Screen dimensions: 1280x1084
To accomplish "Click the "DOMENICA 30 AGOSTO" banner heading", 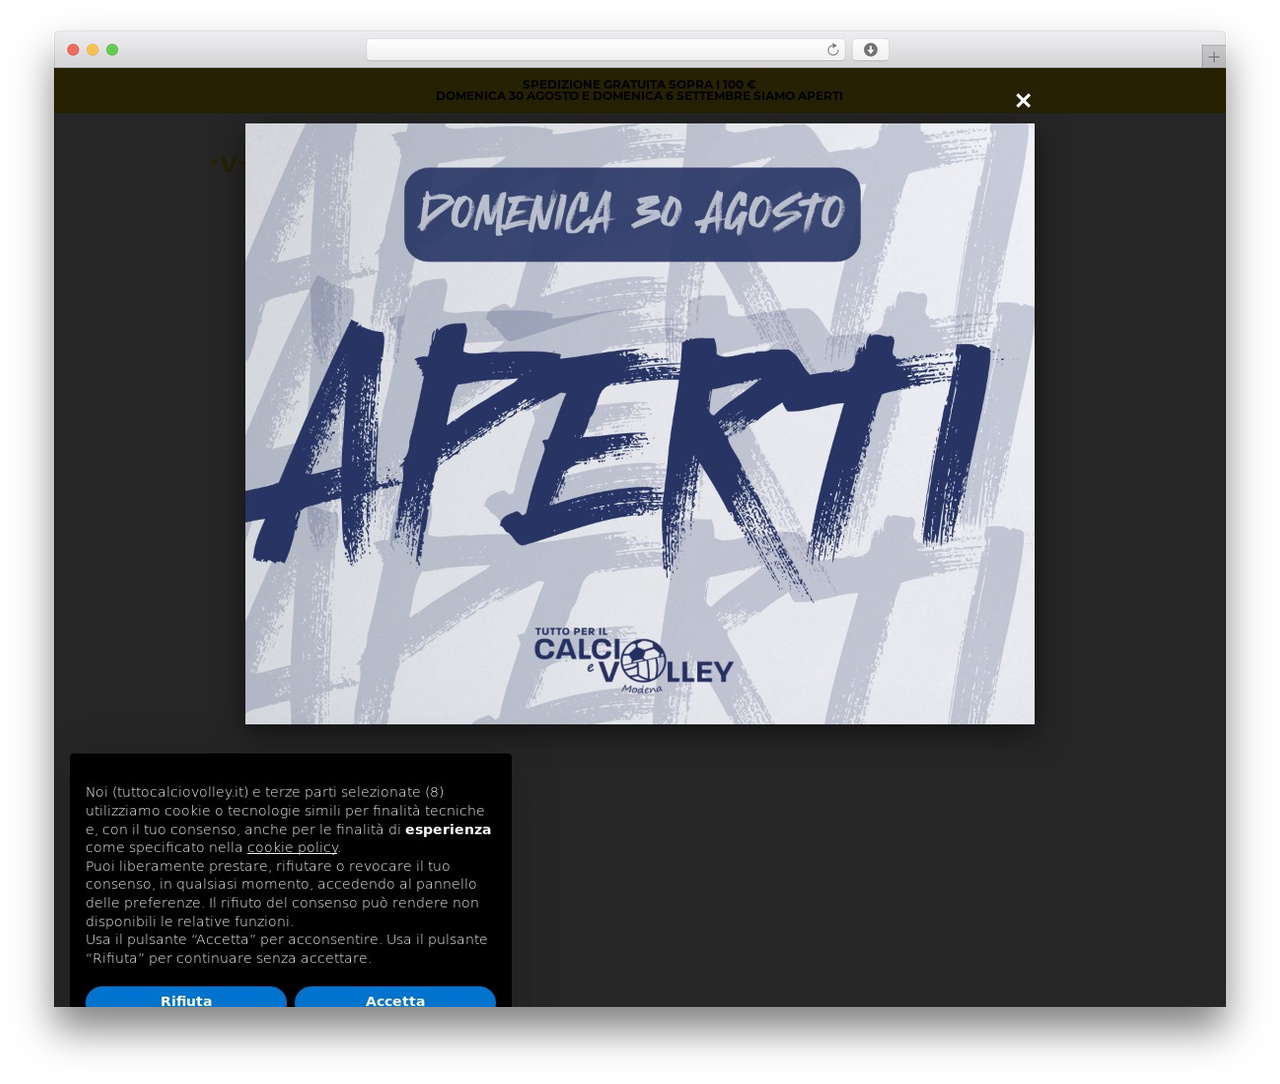I will point(632,214).
